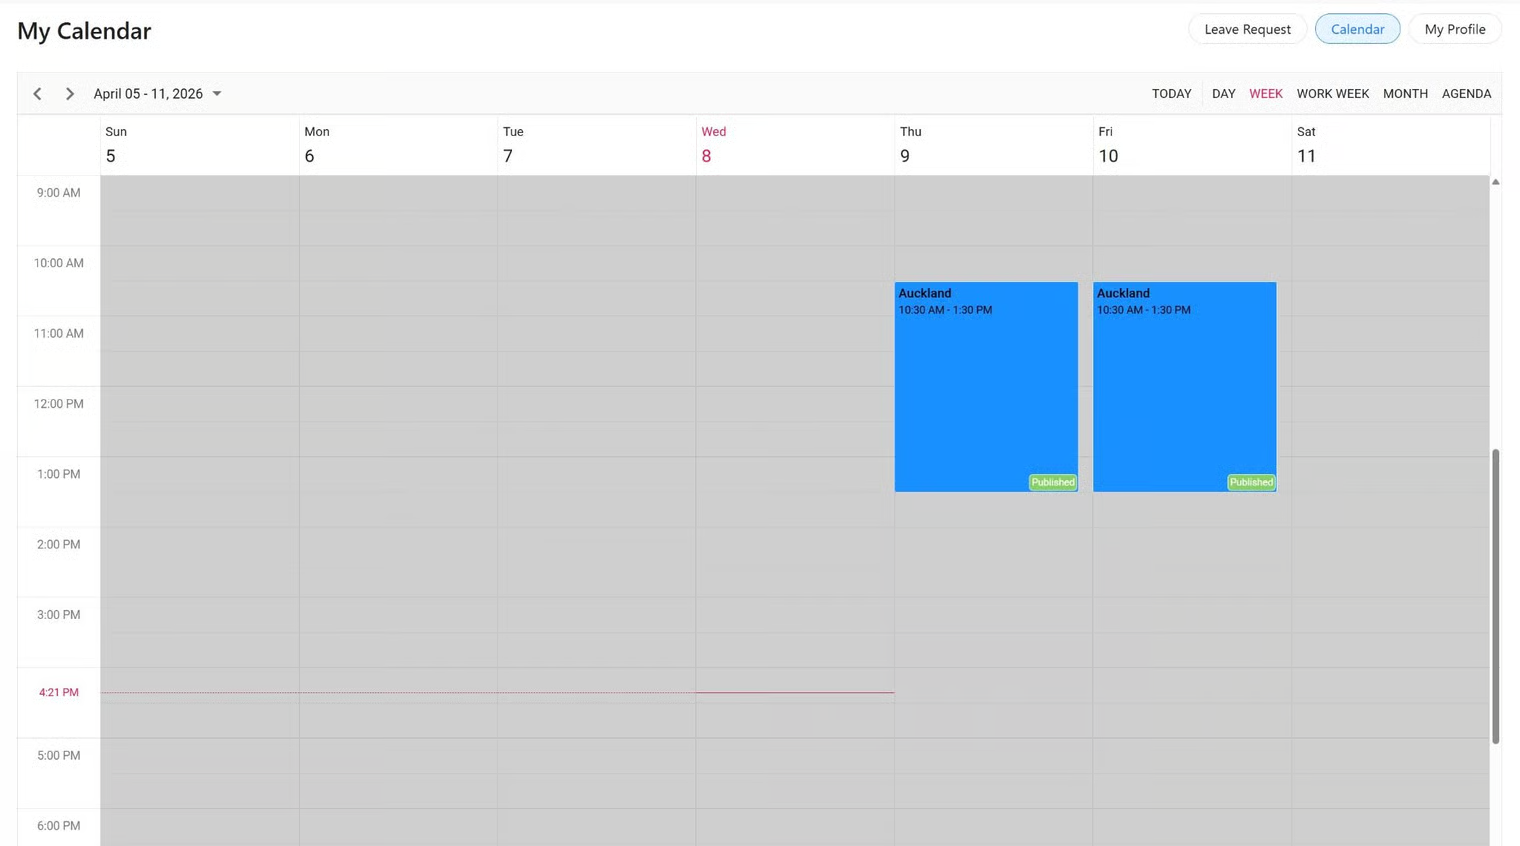Click the Published badge on Thursday's shift

coord(1053,482)
